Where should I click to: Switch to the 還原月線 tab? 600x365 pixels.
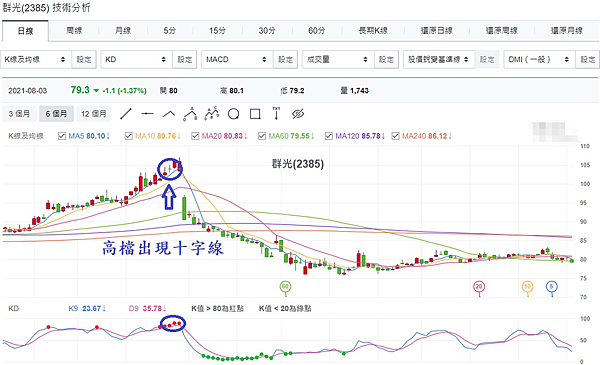click(x=567, y=31)
